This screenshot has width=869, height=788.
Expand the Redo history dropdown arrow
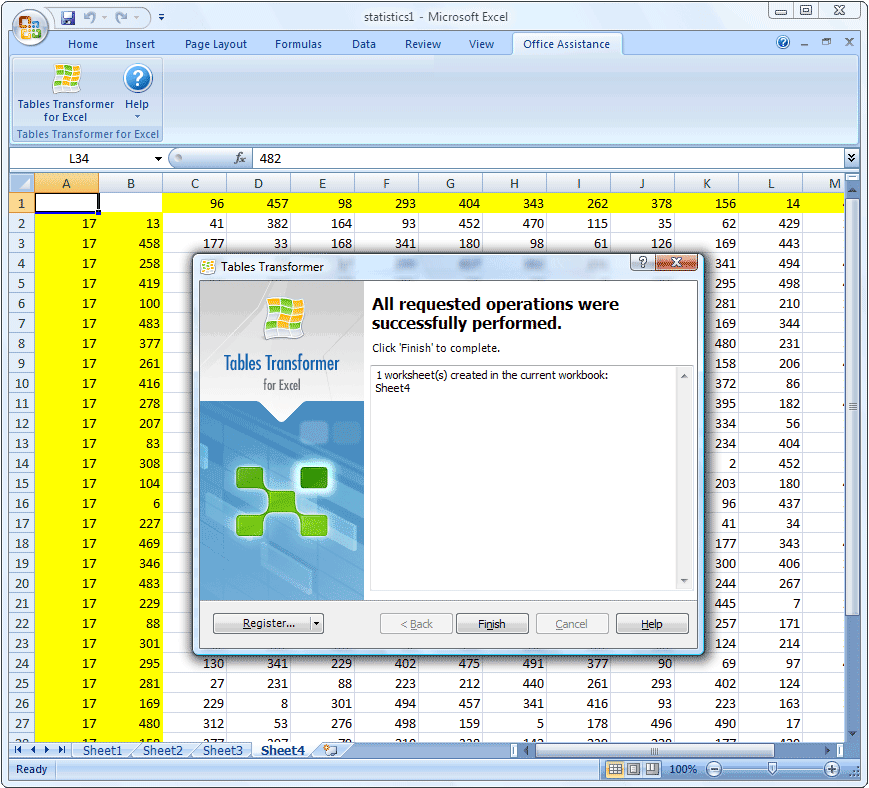136,18
